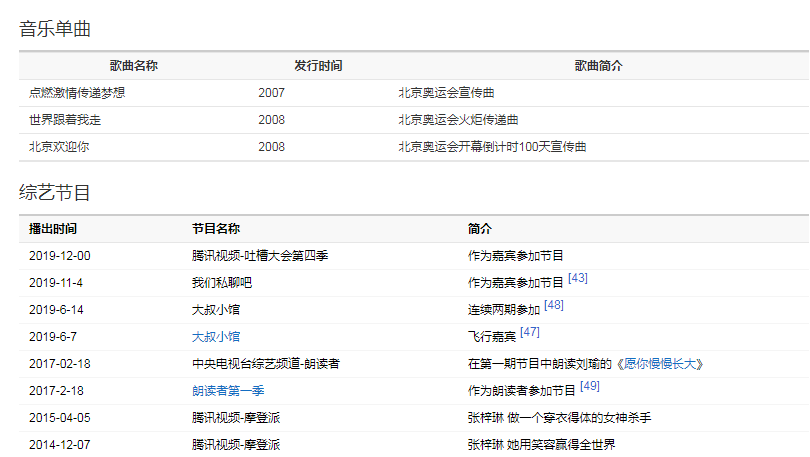Click citation reference [47]
Screen dimensions: 810x457
pos(530,332)
